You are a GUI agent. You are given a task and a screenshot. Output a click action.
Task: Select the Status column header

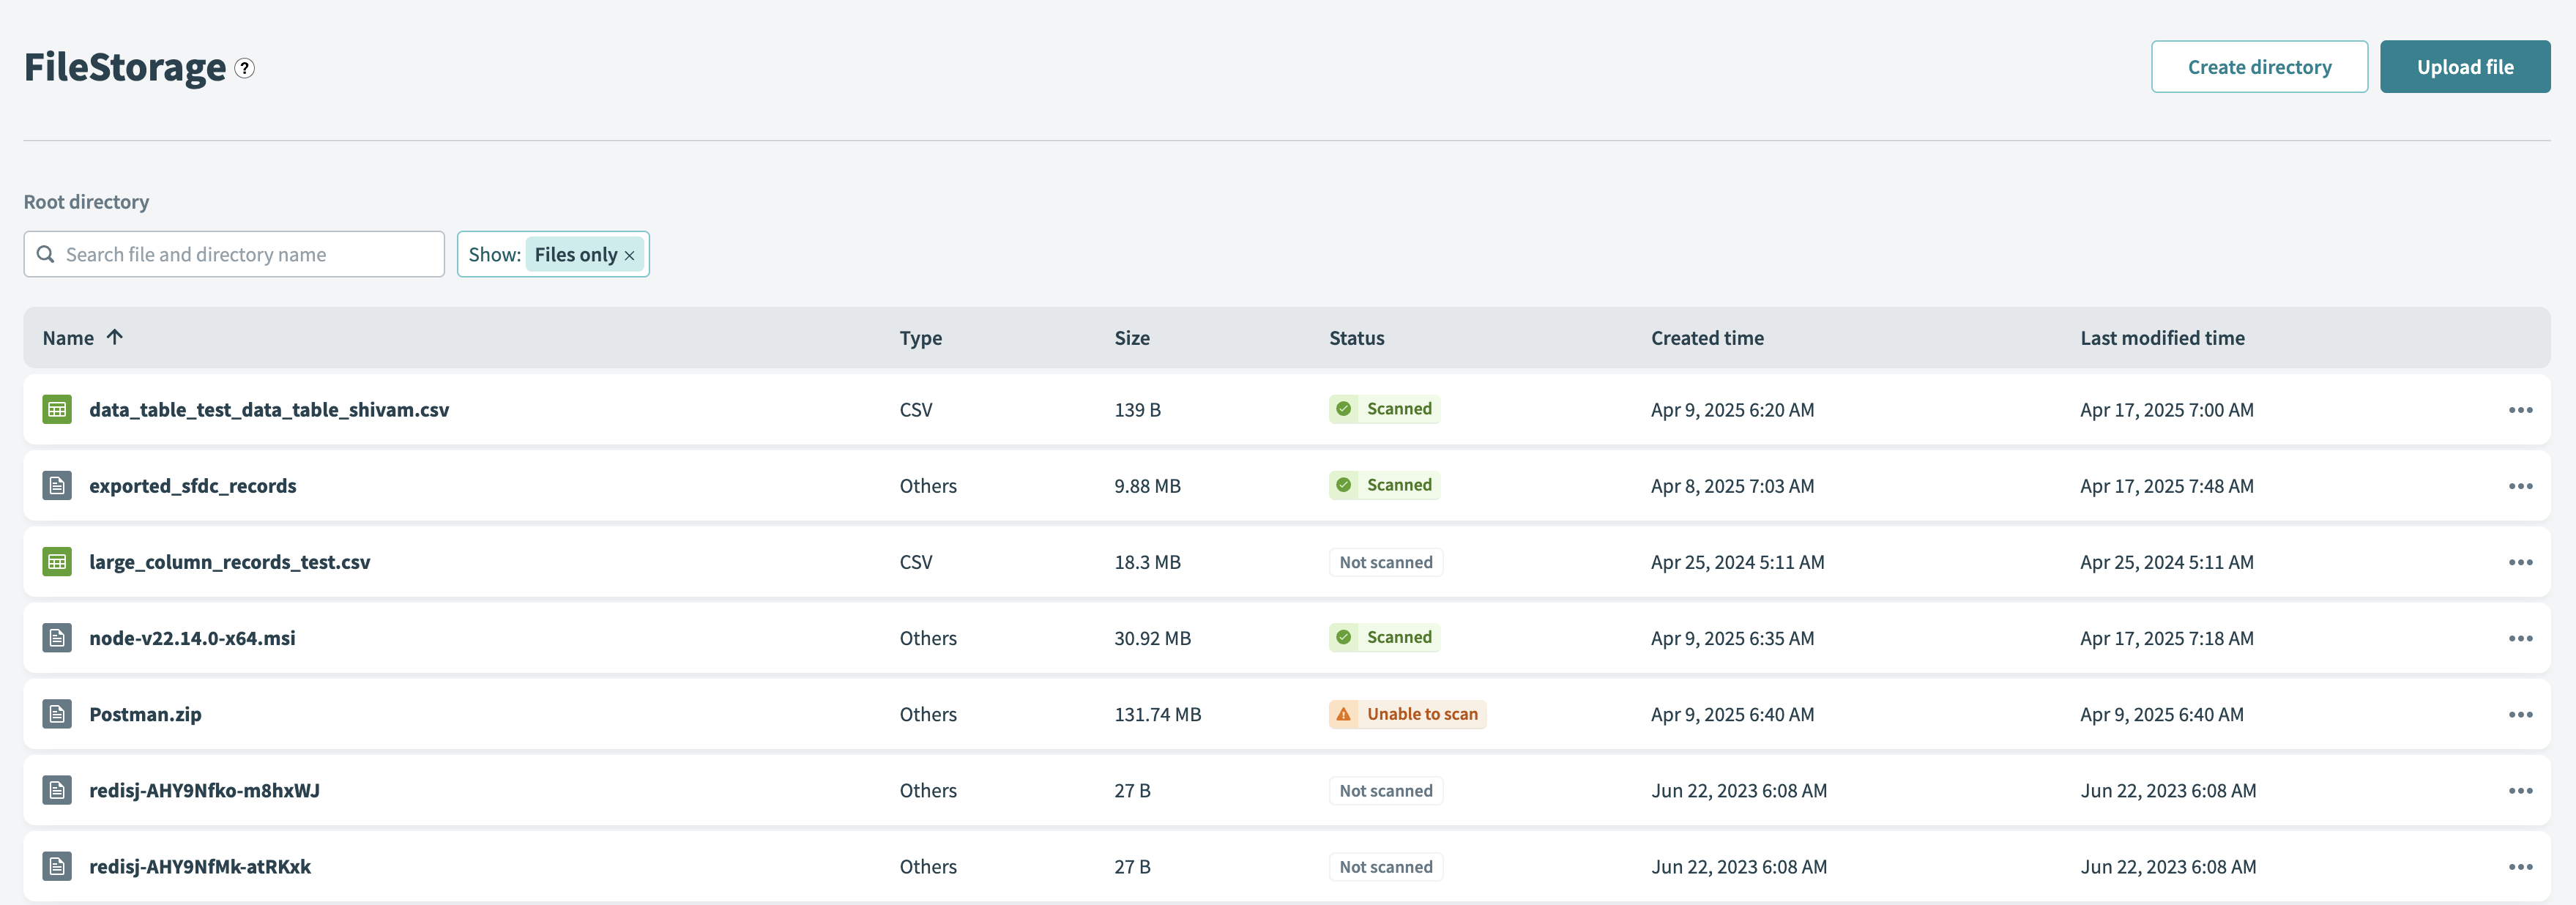(1356, 337)
